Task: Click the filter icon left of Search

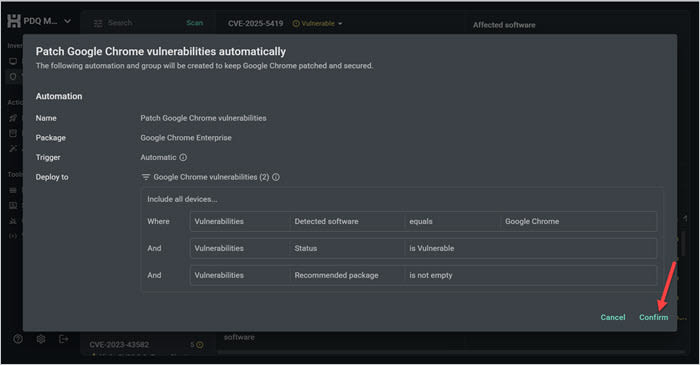Action: pyautogui.click(x=98, y=23)
